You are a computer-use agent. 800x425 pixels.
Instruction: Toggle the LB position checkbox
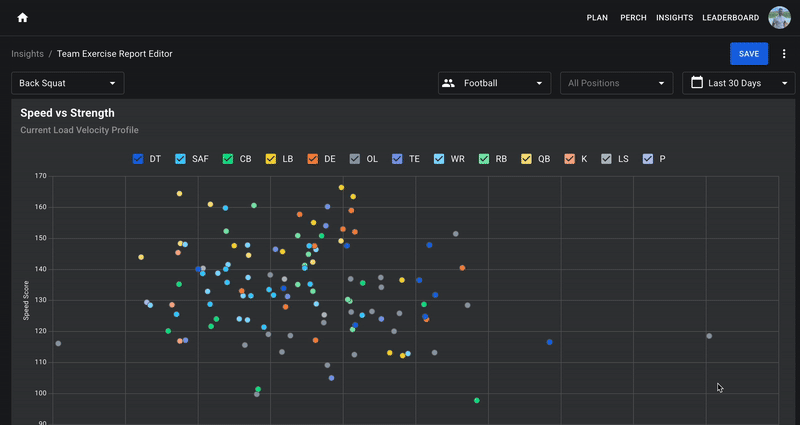tap(270, 159)
